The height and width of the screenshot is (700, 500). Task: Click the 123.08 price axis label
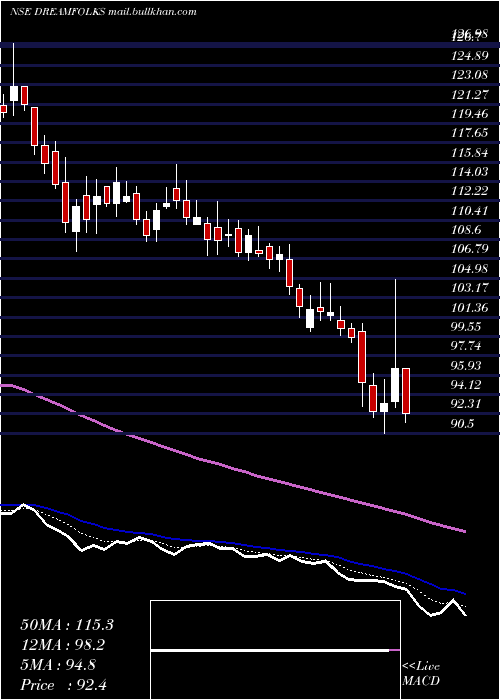point(470,75)
